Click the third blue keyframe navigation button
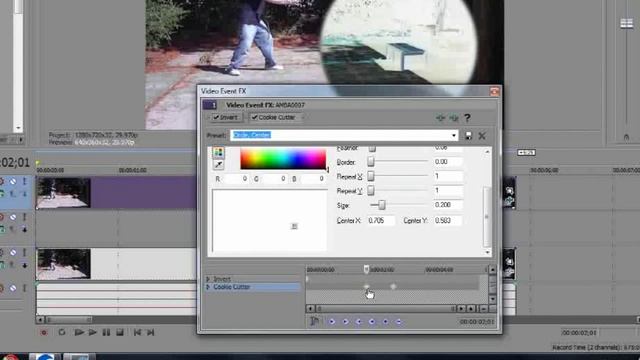 point(358,322)
